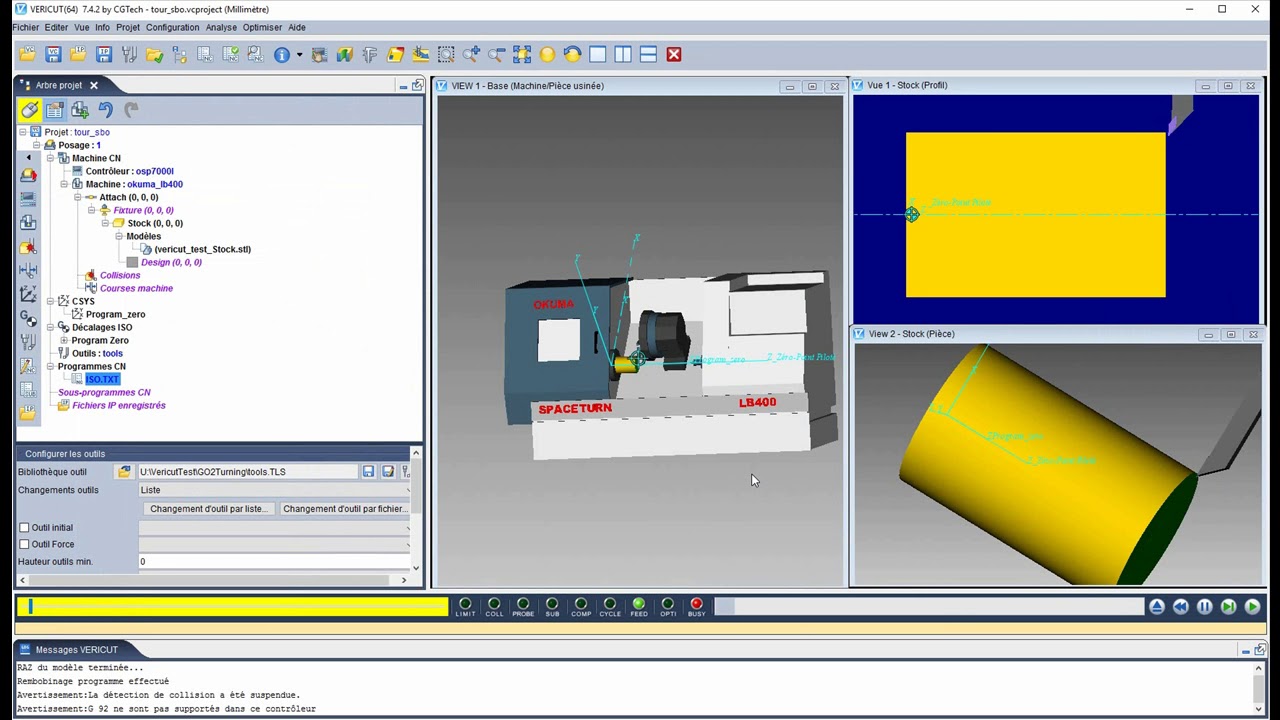
Task: Click the info icon in toolbar
Action: click(282, 55)
